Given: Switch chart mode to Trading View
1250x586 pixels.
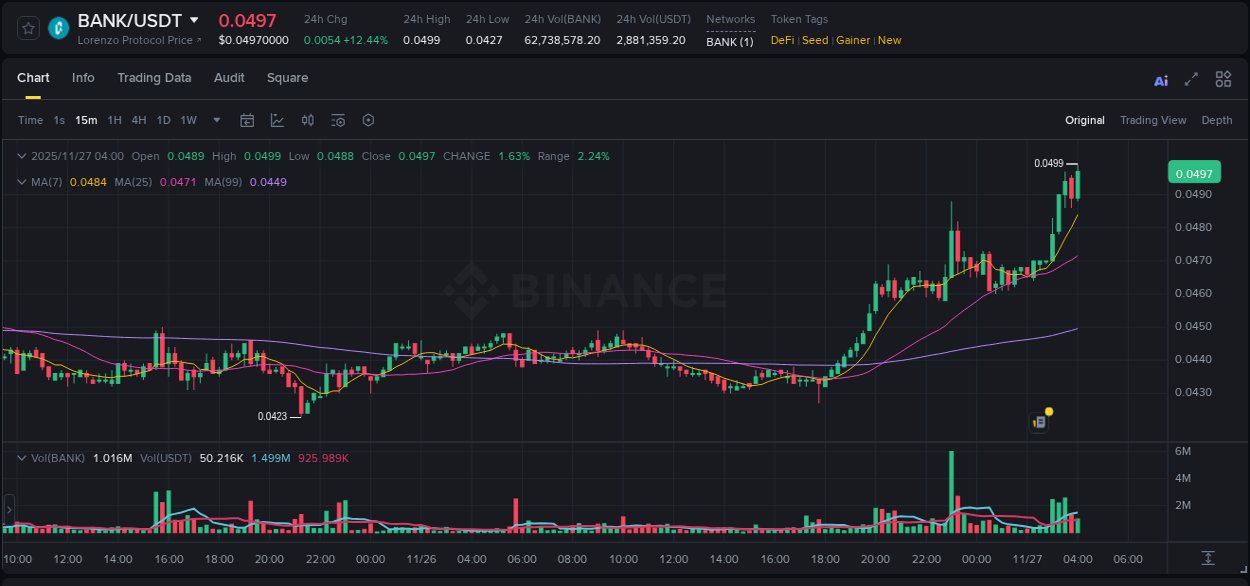Looking at the screenshot, I should pyautogui.click(x=1153, y=120).
